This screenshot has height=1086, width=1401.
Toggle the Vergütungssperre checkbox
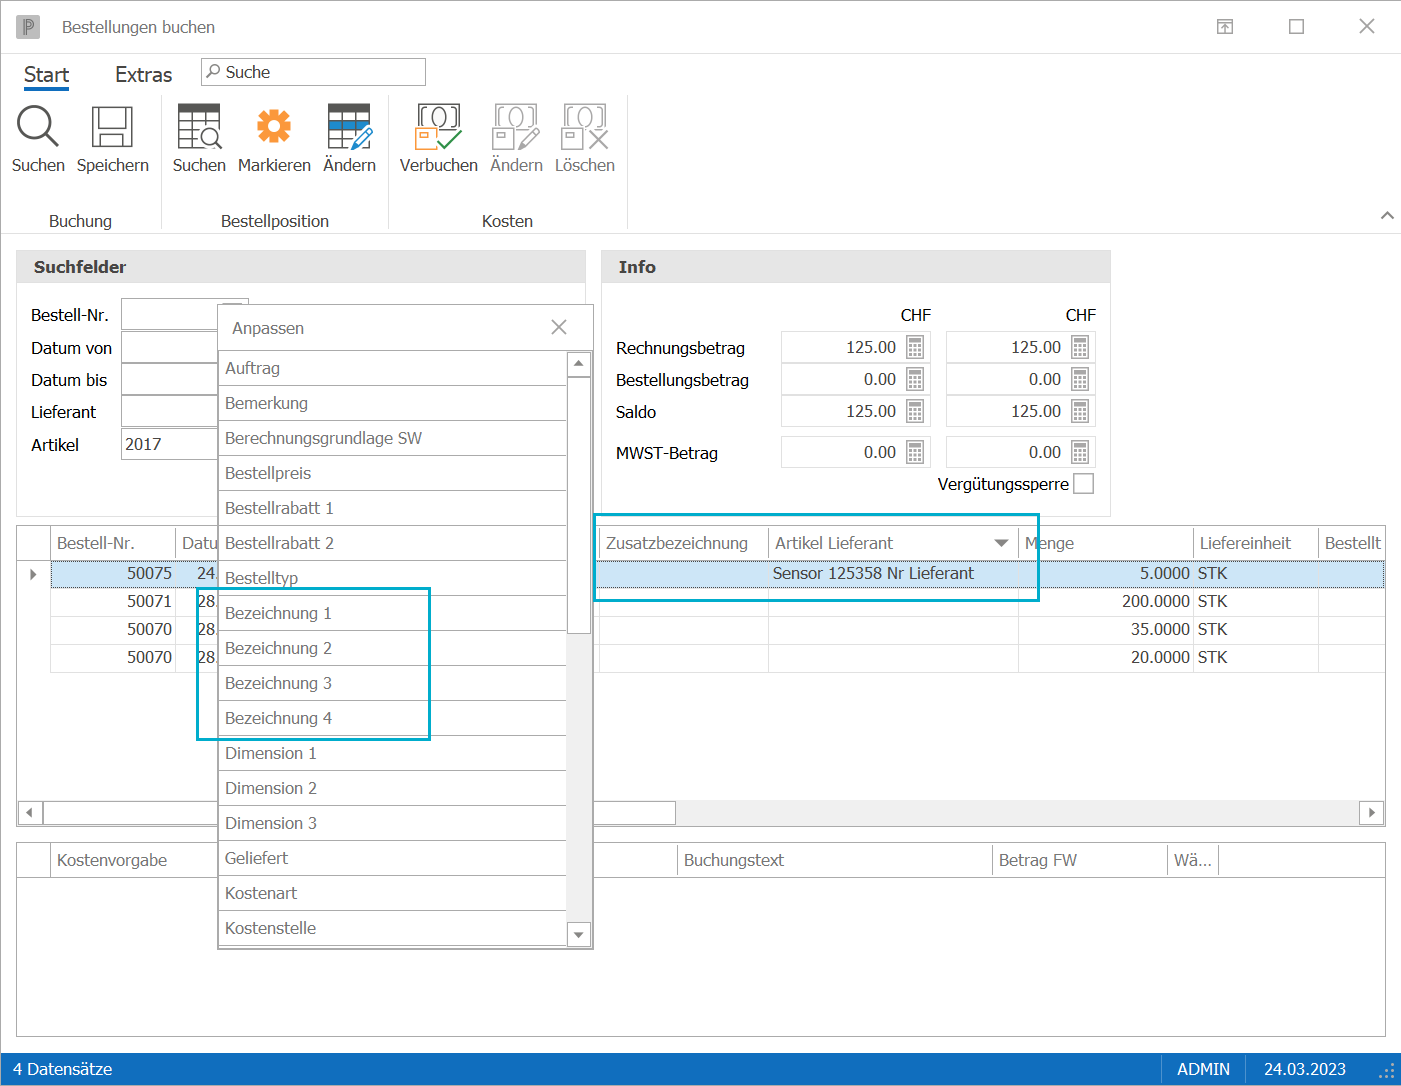coord(1083,484)
